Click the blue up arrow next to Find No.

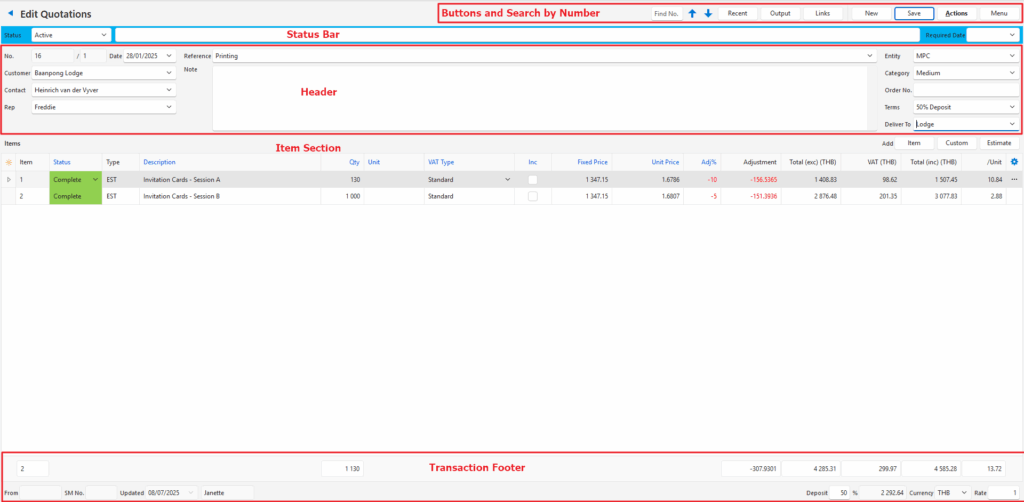(x=692, y=13)
